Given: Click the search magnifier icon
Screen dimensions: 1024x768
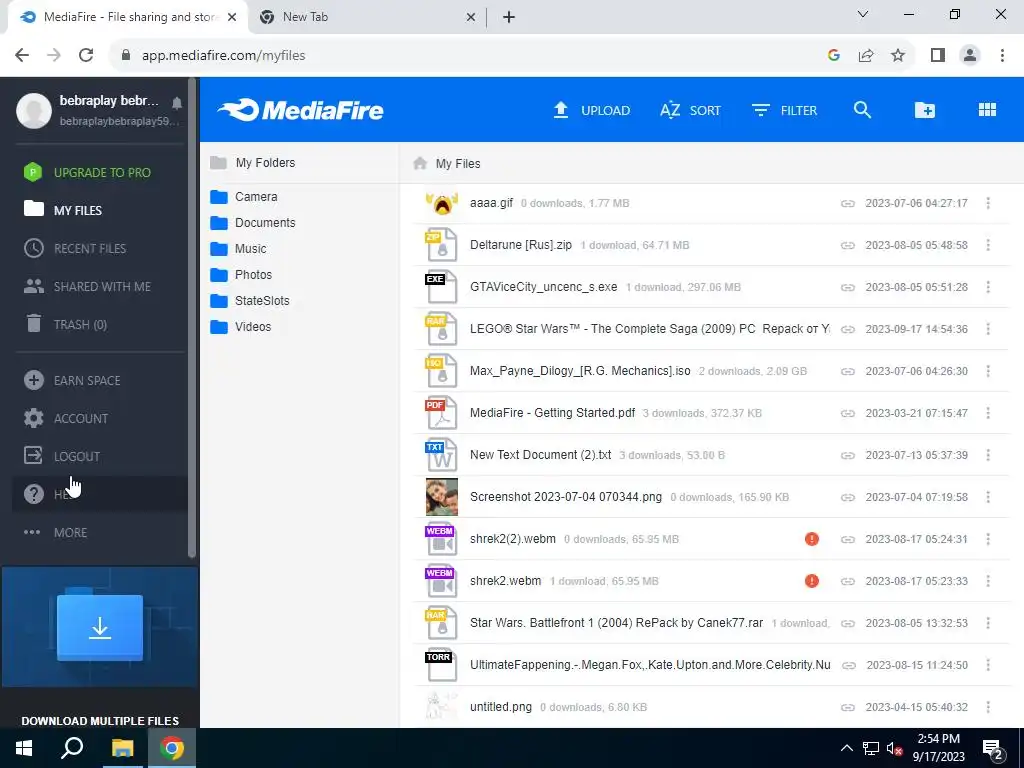Looking at the screenshot, I should [862, 110].
